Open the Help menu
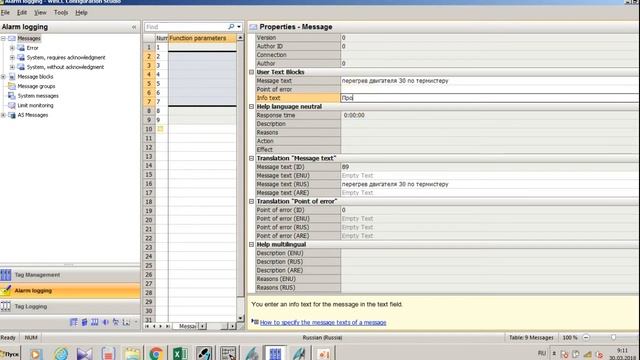 pyautogui.click(x=81, y=13)
